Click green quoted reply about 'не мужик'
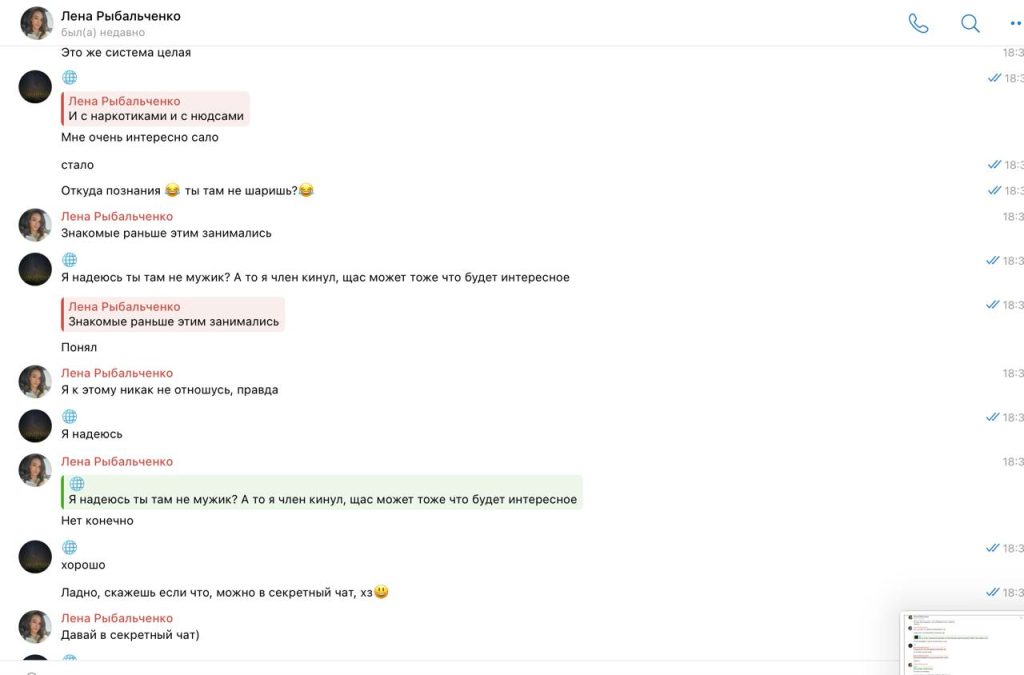The height and width of the screenshot is (675, 1024). [x=321, y=491]
